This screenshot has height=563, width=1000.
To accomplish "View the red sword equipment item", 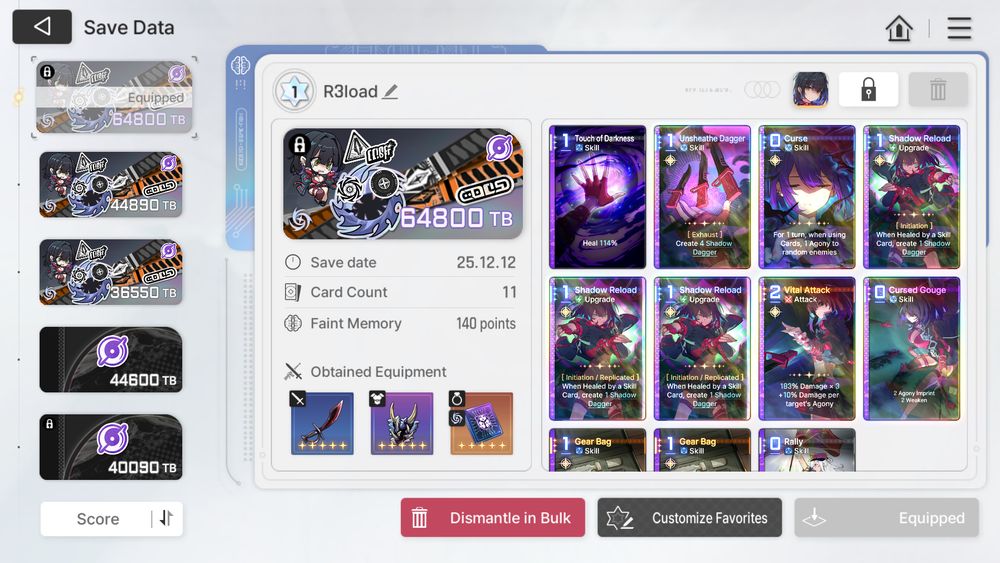I will coord(322,423).
